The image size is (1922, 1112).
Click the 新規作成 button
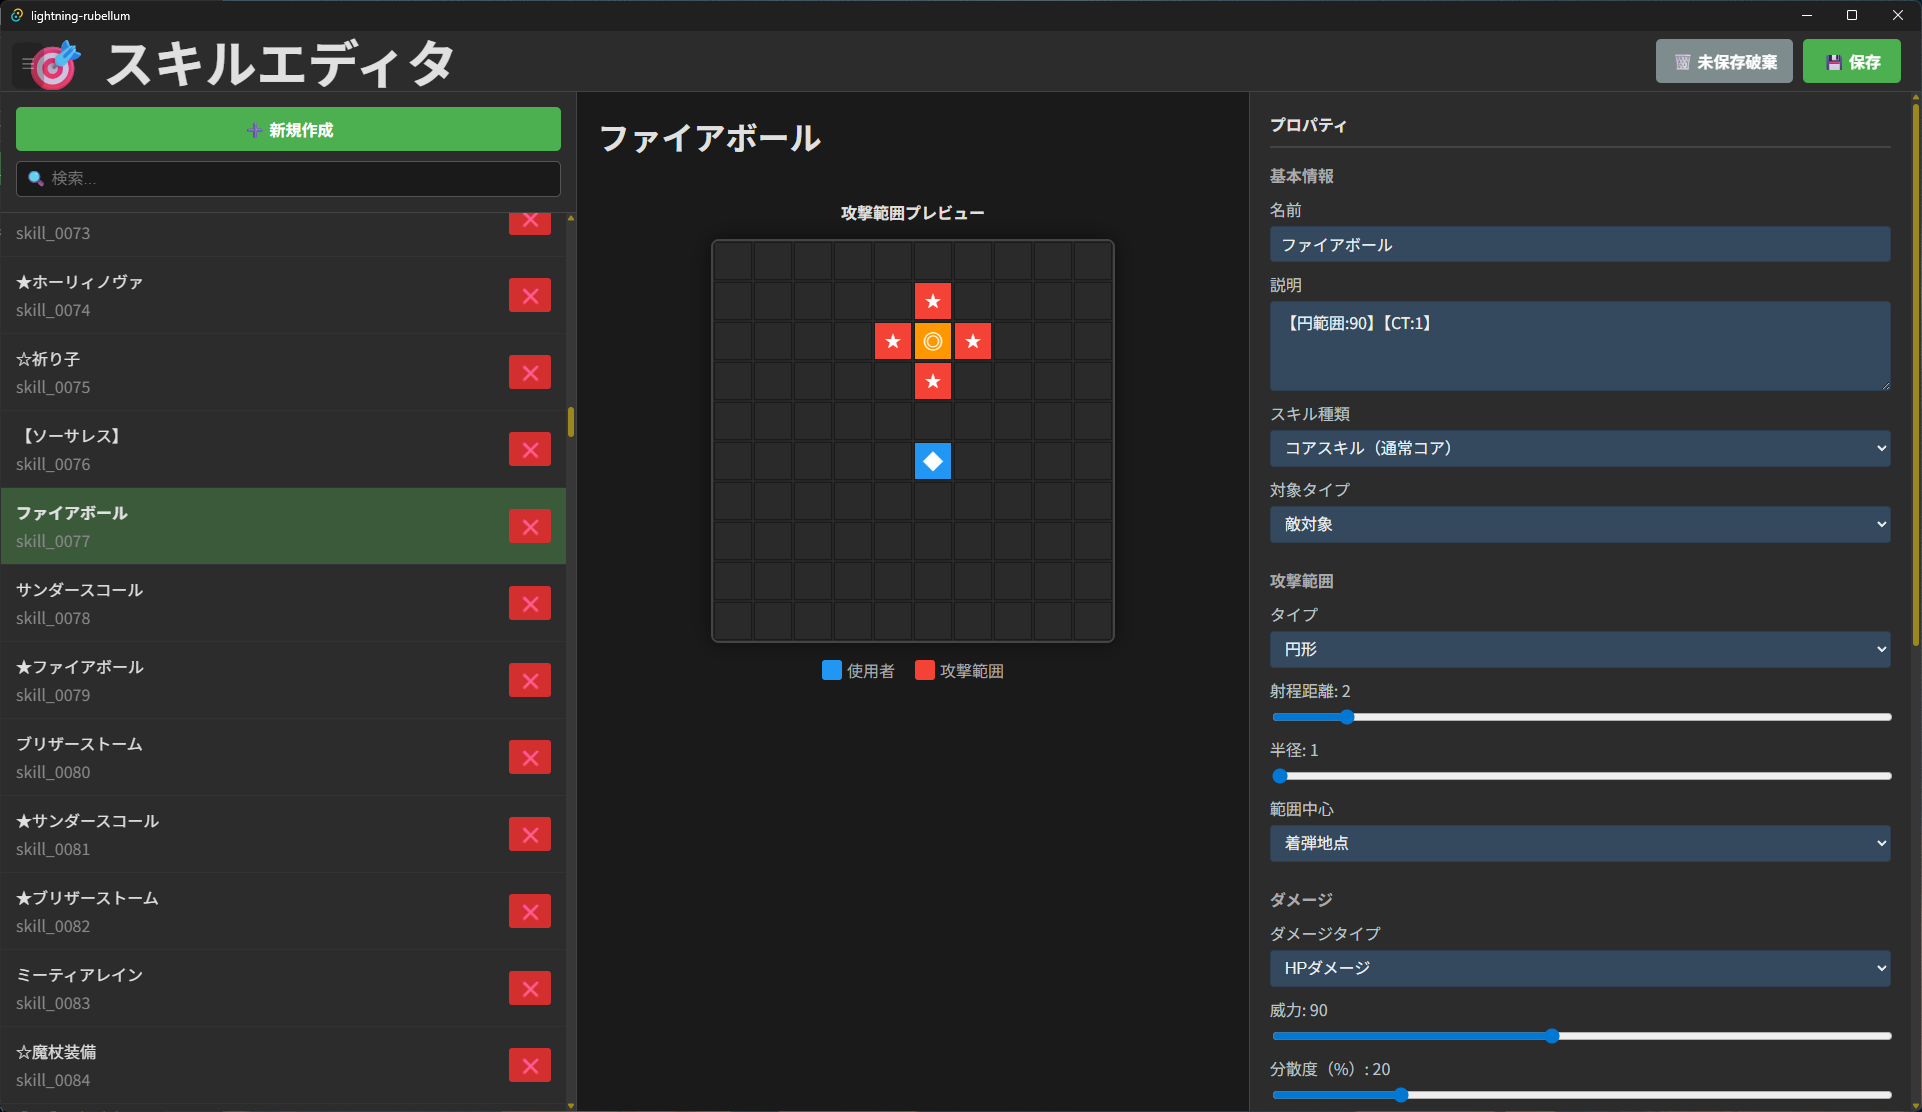[288, 130]
